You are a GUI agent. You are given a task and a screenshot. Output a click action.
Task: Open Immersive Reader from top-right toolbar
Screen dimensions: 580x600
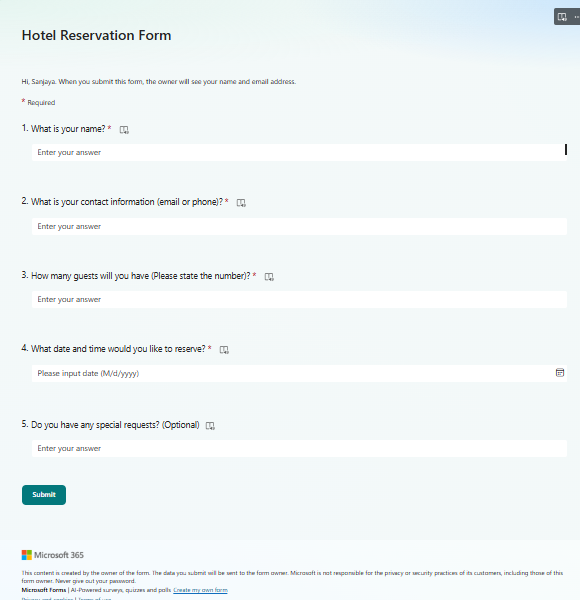562,17
